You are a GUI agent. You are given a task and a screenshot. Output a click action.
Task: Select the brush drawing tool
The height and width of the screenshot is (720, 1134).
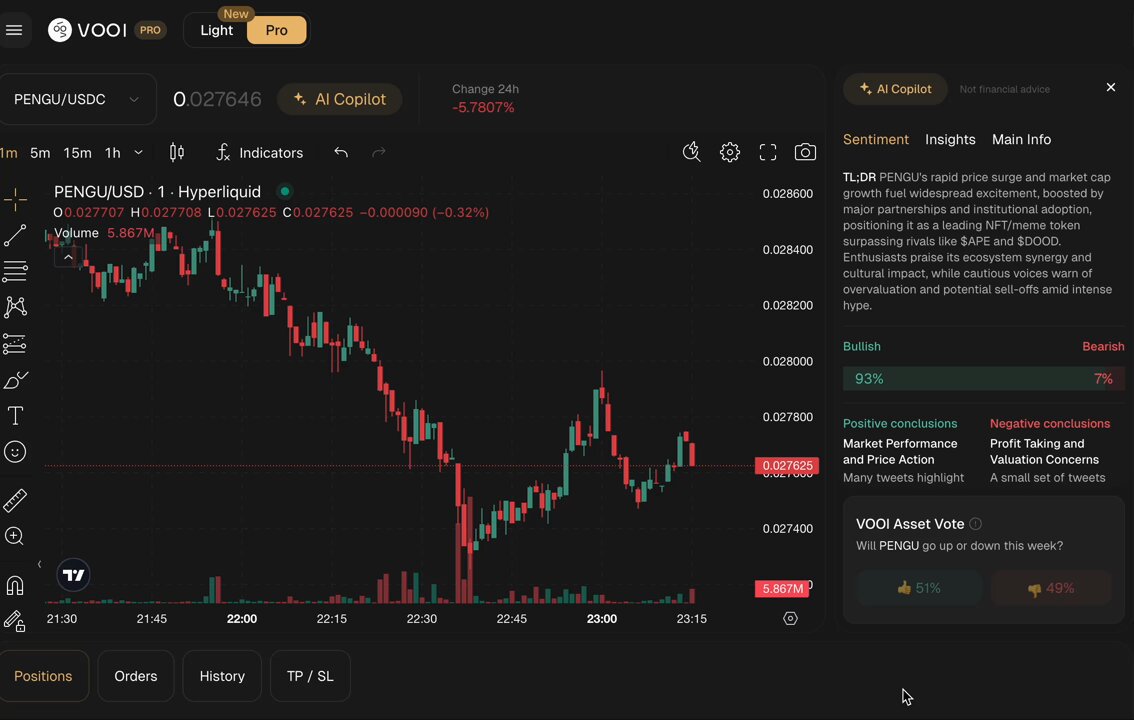pyautogui.click(x=15, y=380)
